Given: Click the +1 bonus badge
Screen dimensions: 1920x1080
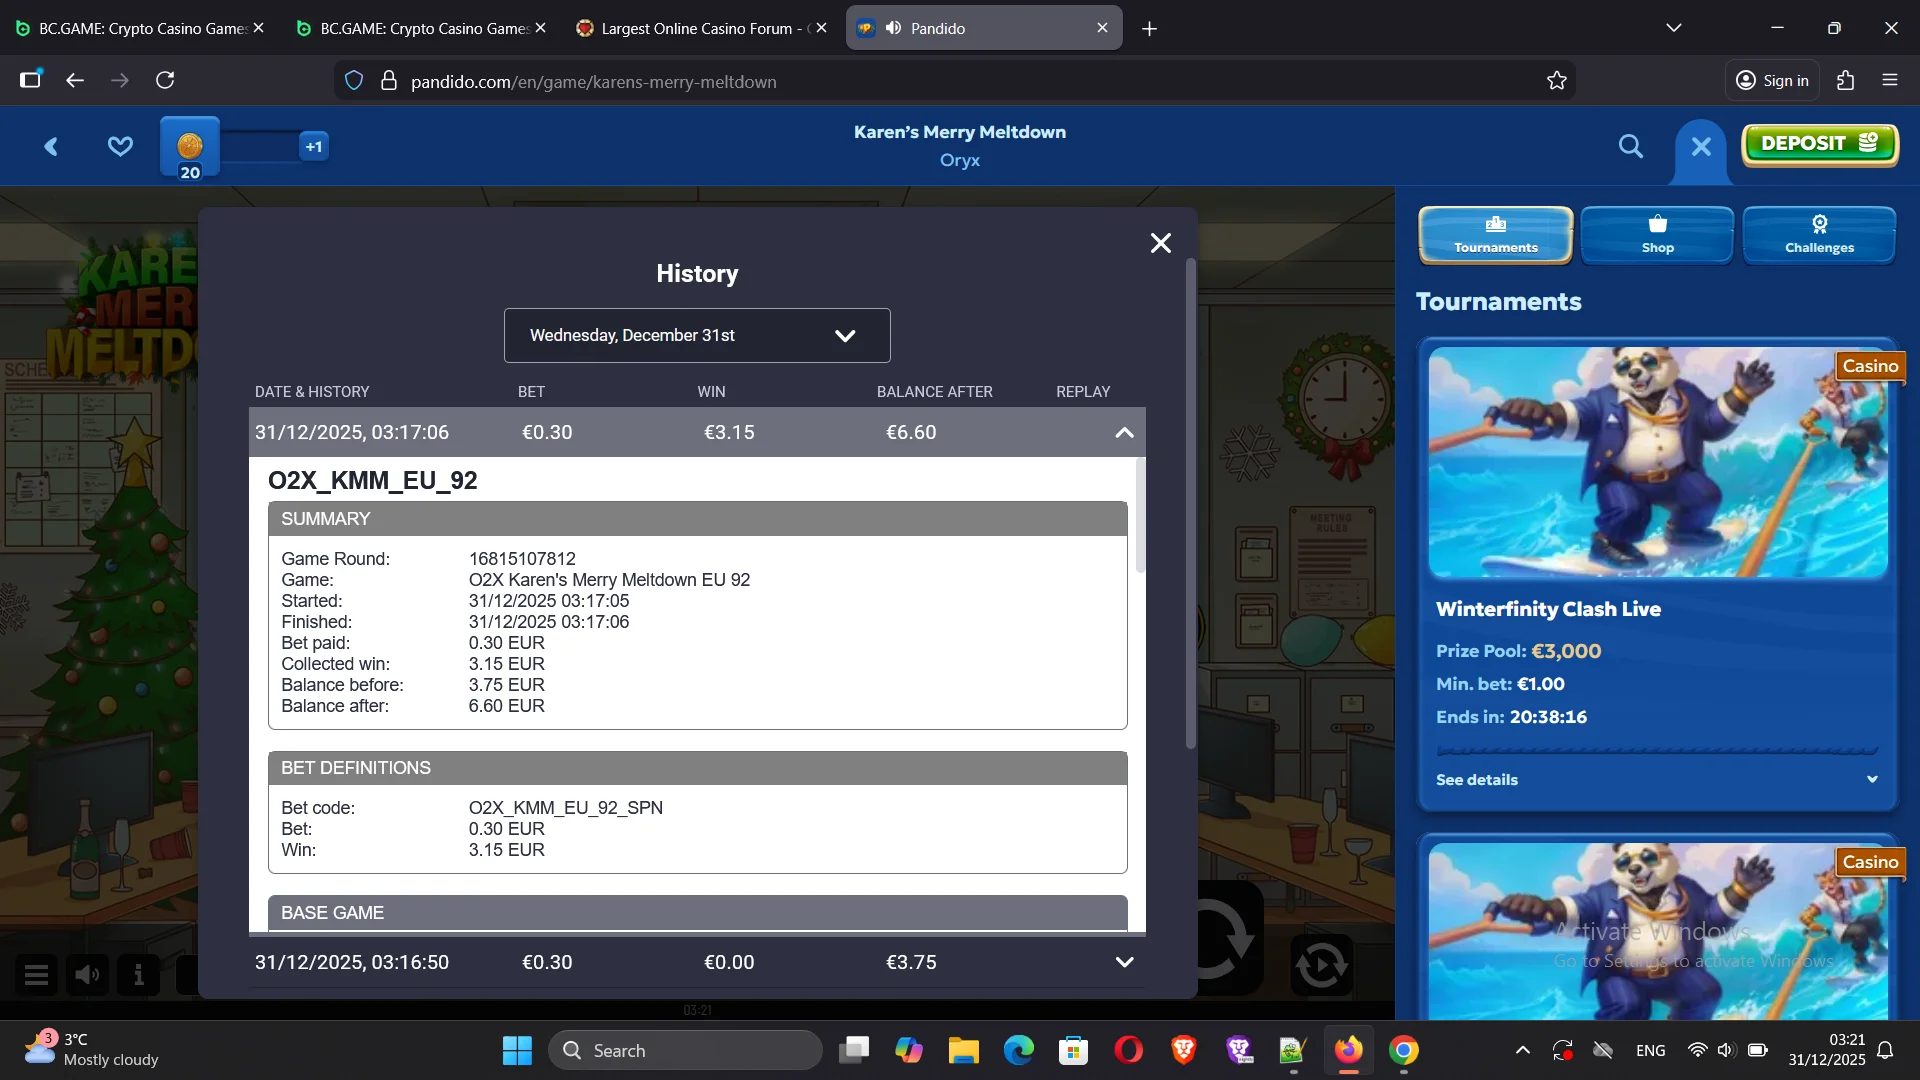Looking at the screenshot, I should [x=314, y=147].
